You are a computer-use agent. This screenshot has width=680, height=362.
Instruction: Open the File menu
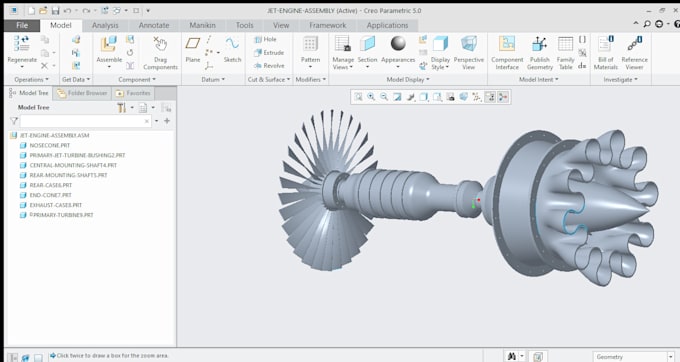click(x=22, y=26)
